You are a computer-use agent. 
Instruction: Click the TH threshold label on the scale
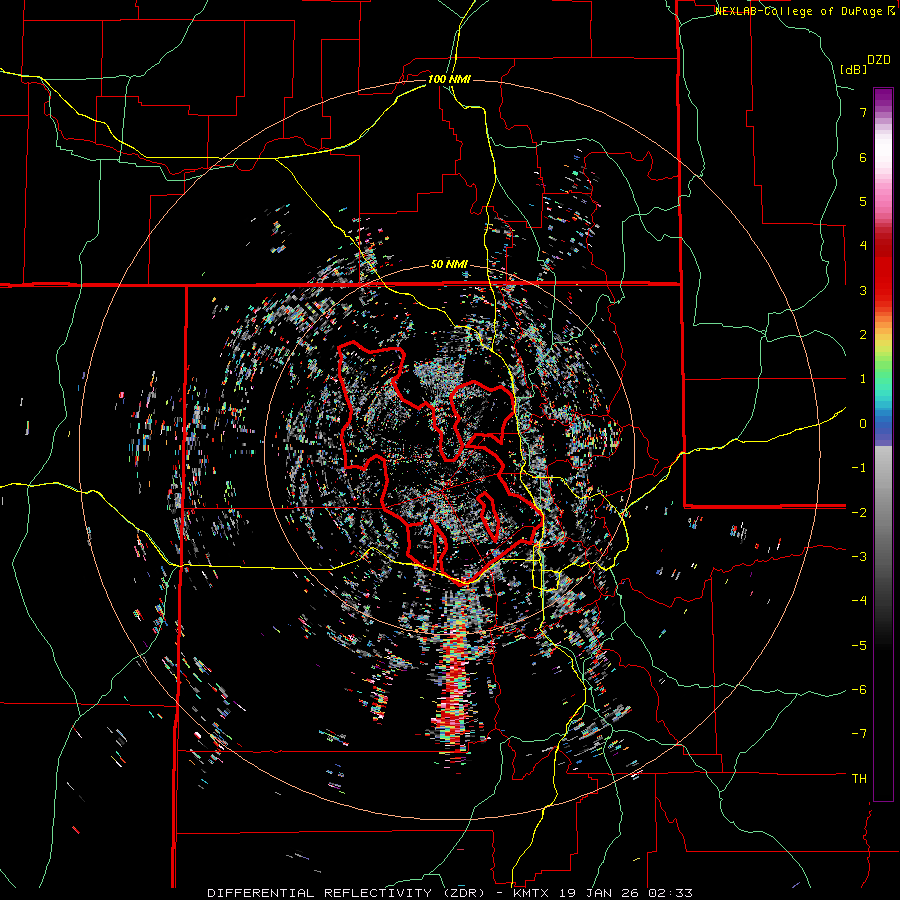coord(859,779)
